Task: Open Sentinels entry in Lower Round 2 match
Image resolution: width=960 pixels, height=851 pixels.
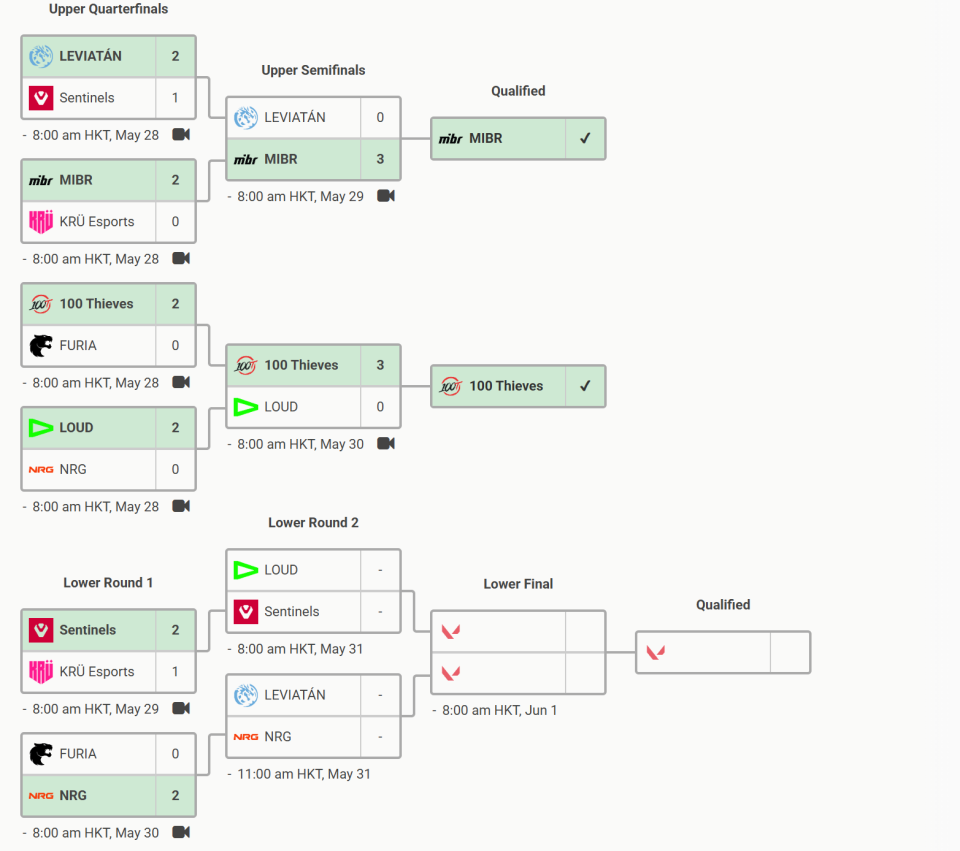Action: [313, 612]
